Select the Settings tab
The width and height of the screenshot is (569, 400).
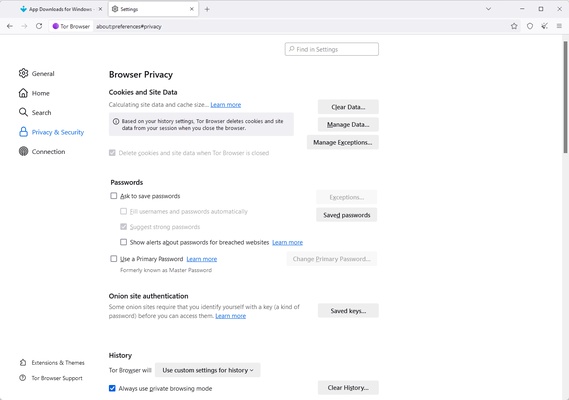(153, 9)
